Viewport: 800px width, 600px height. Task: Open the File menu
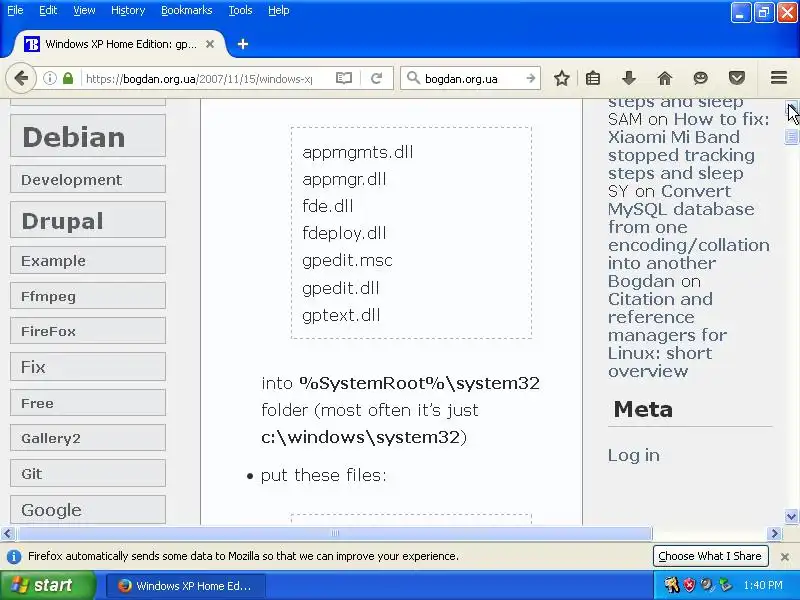tap(15, 10)
